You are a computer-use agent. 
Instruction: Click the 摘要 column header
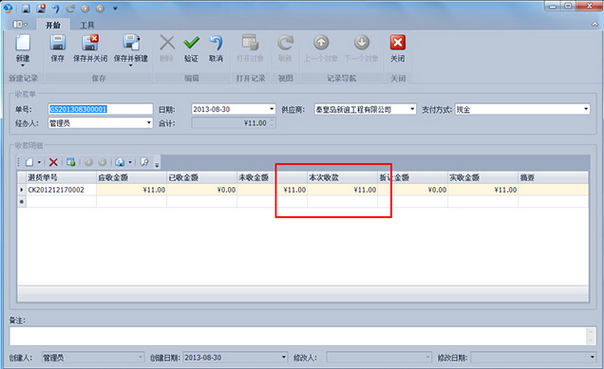click(x=553, y=177)
